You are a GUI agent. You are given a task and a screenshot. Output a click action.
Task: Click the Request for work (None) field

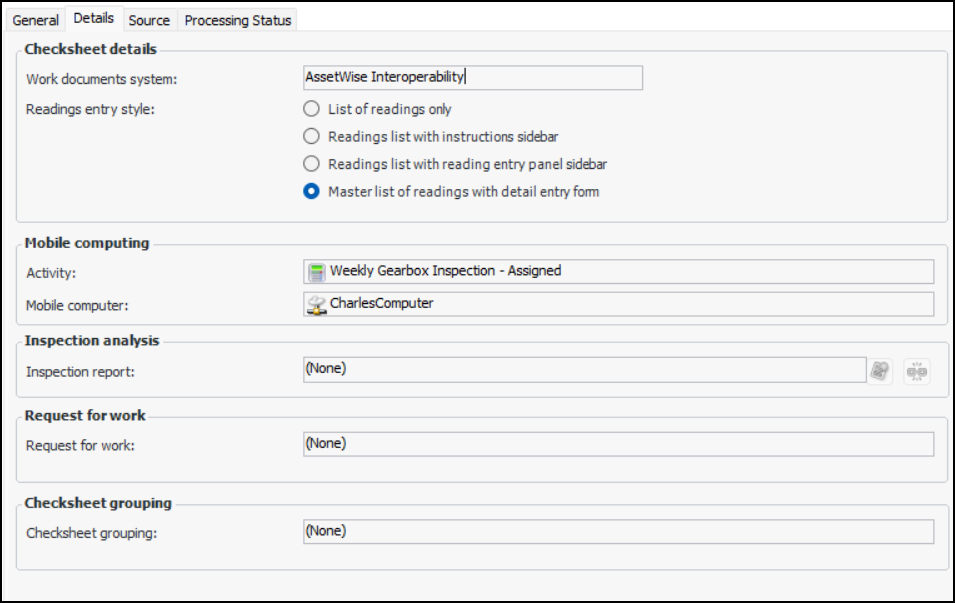point(617,444)
